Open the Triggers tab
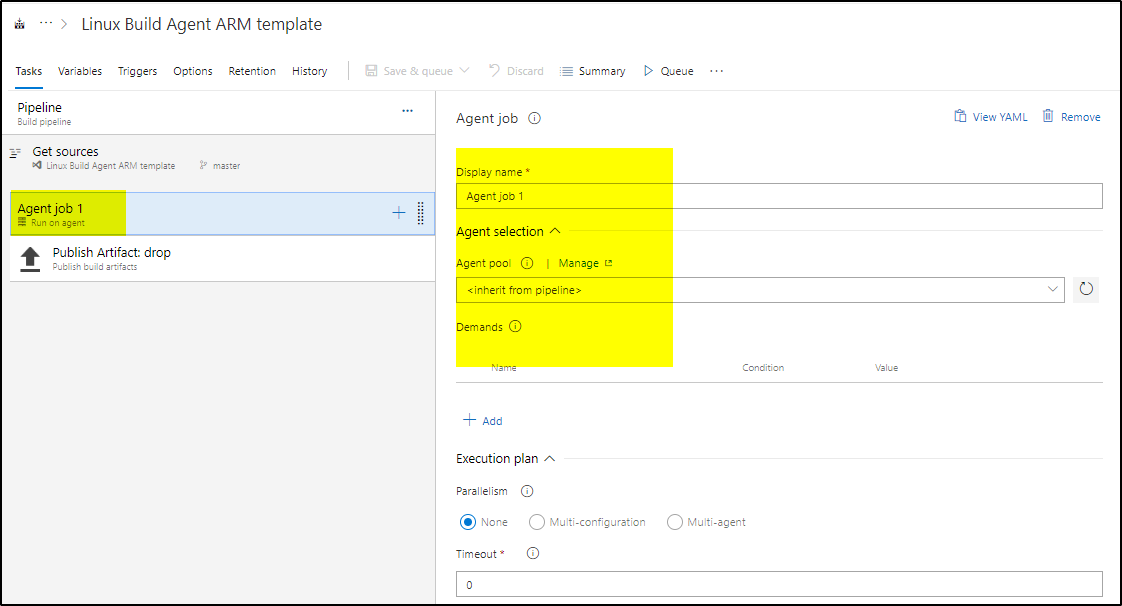This screenshot has height=606, width=1122. click(137, 71)
